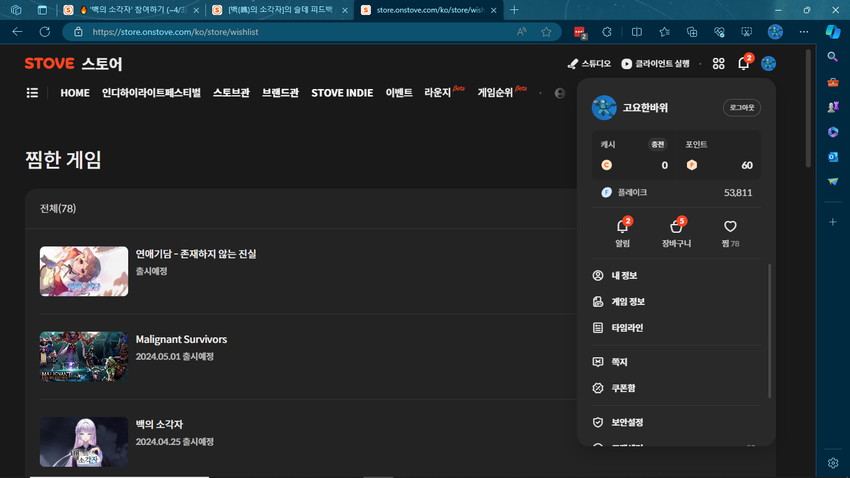850x478 pixels.
Task: Open the STOVE store hamburger menu
Action: (32, 93)
